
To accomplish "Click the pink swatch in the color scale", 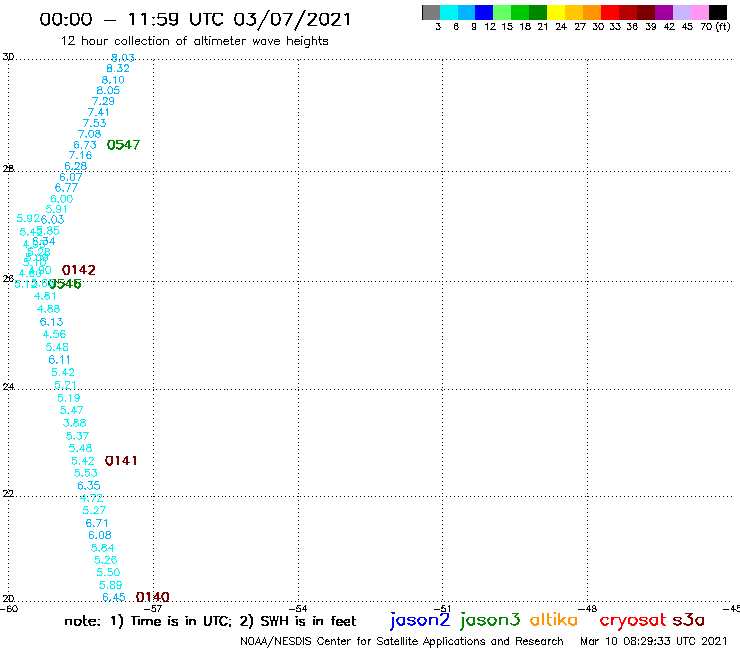I will (x=700, y=12).
